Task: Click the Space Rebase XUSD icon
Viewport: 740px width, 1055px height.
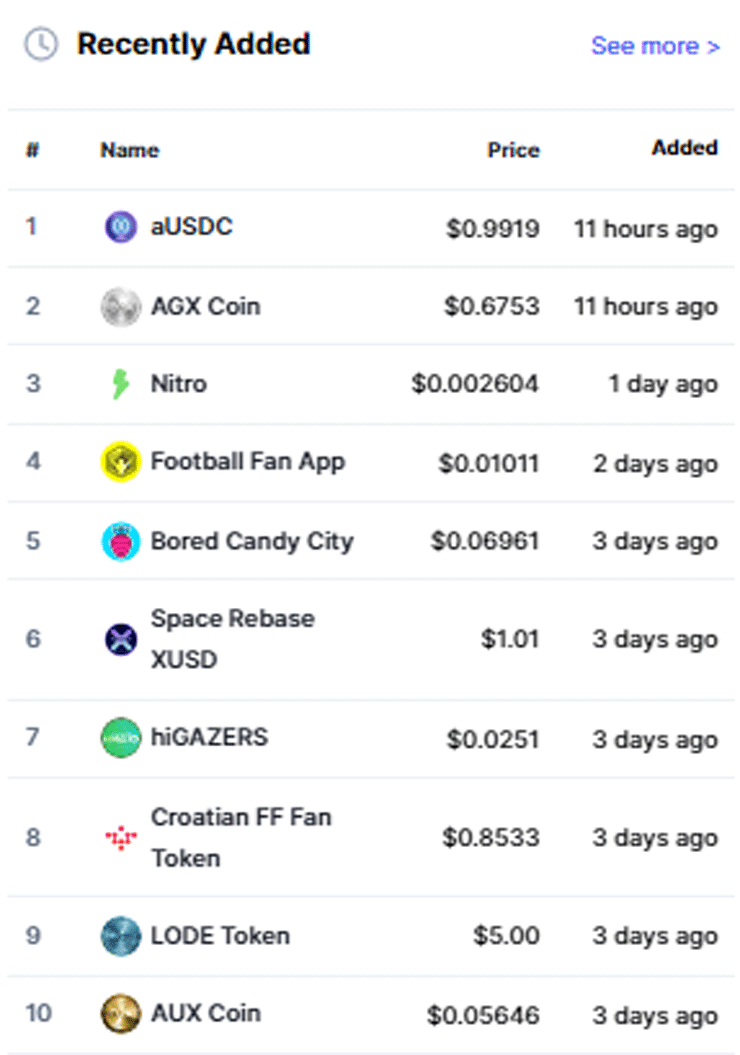Action: pos(121,639)
